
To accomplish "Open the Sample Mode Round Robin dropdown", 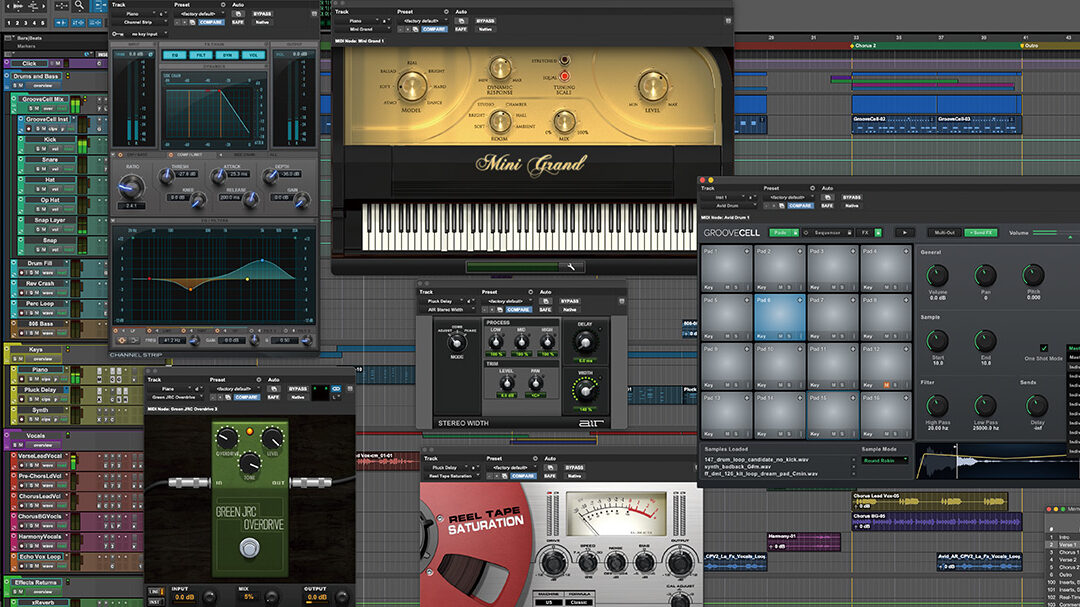I will [886, 460].
